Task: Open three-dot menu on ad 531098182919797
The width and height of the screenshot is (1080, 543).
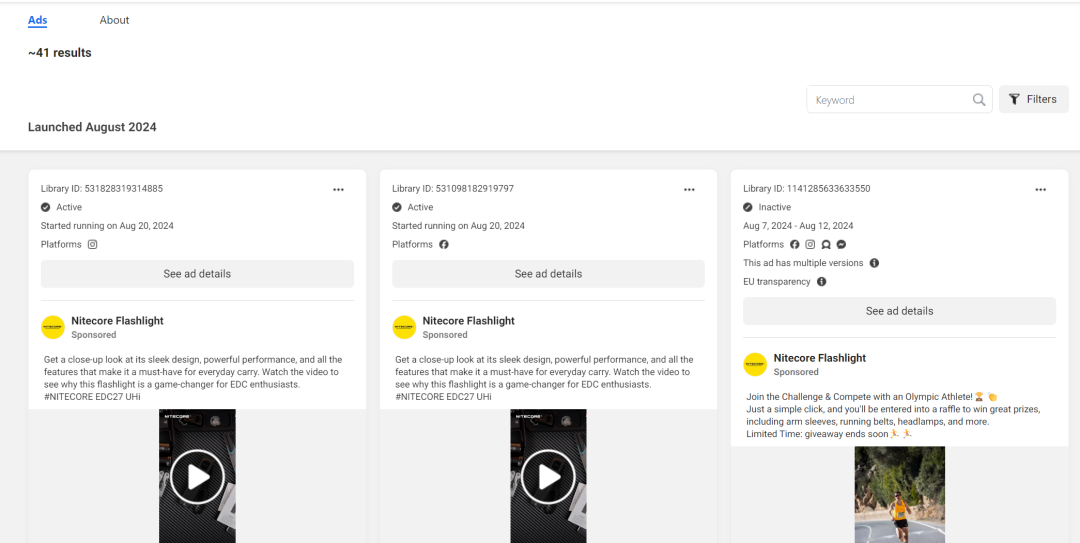Action: click(689, 189)
